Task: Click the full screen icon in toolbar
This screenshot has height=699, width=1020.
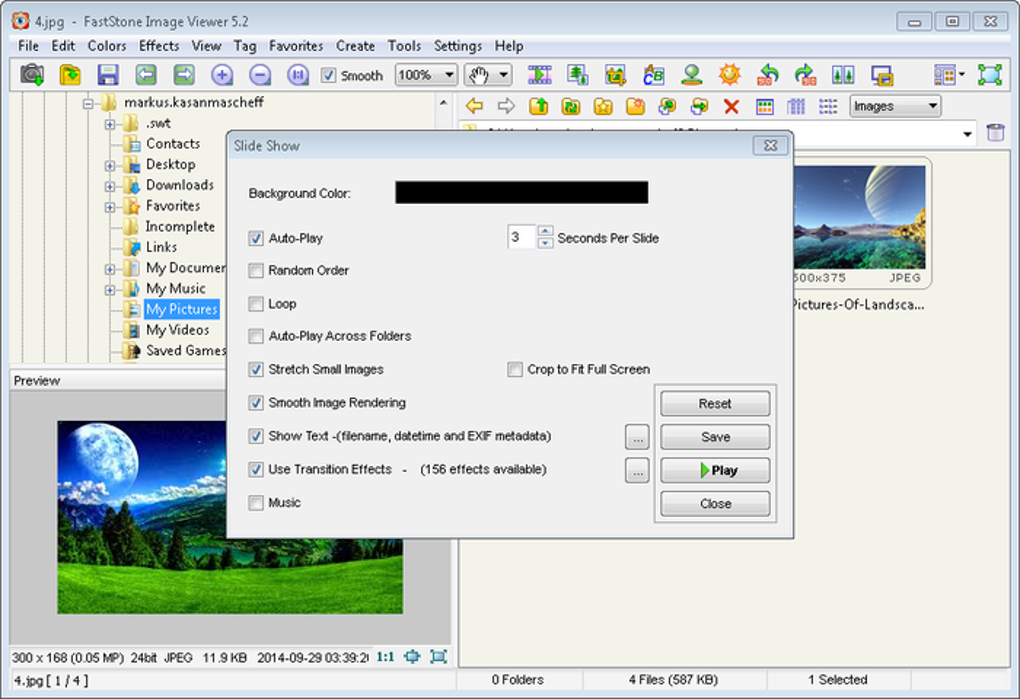Action: point(989,75)
